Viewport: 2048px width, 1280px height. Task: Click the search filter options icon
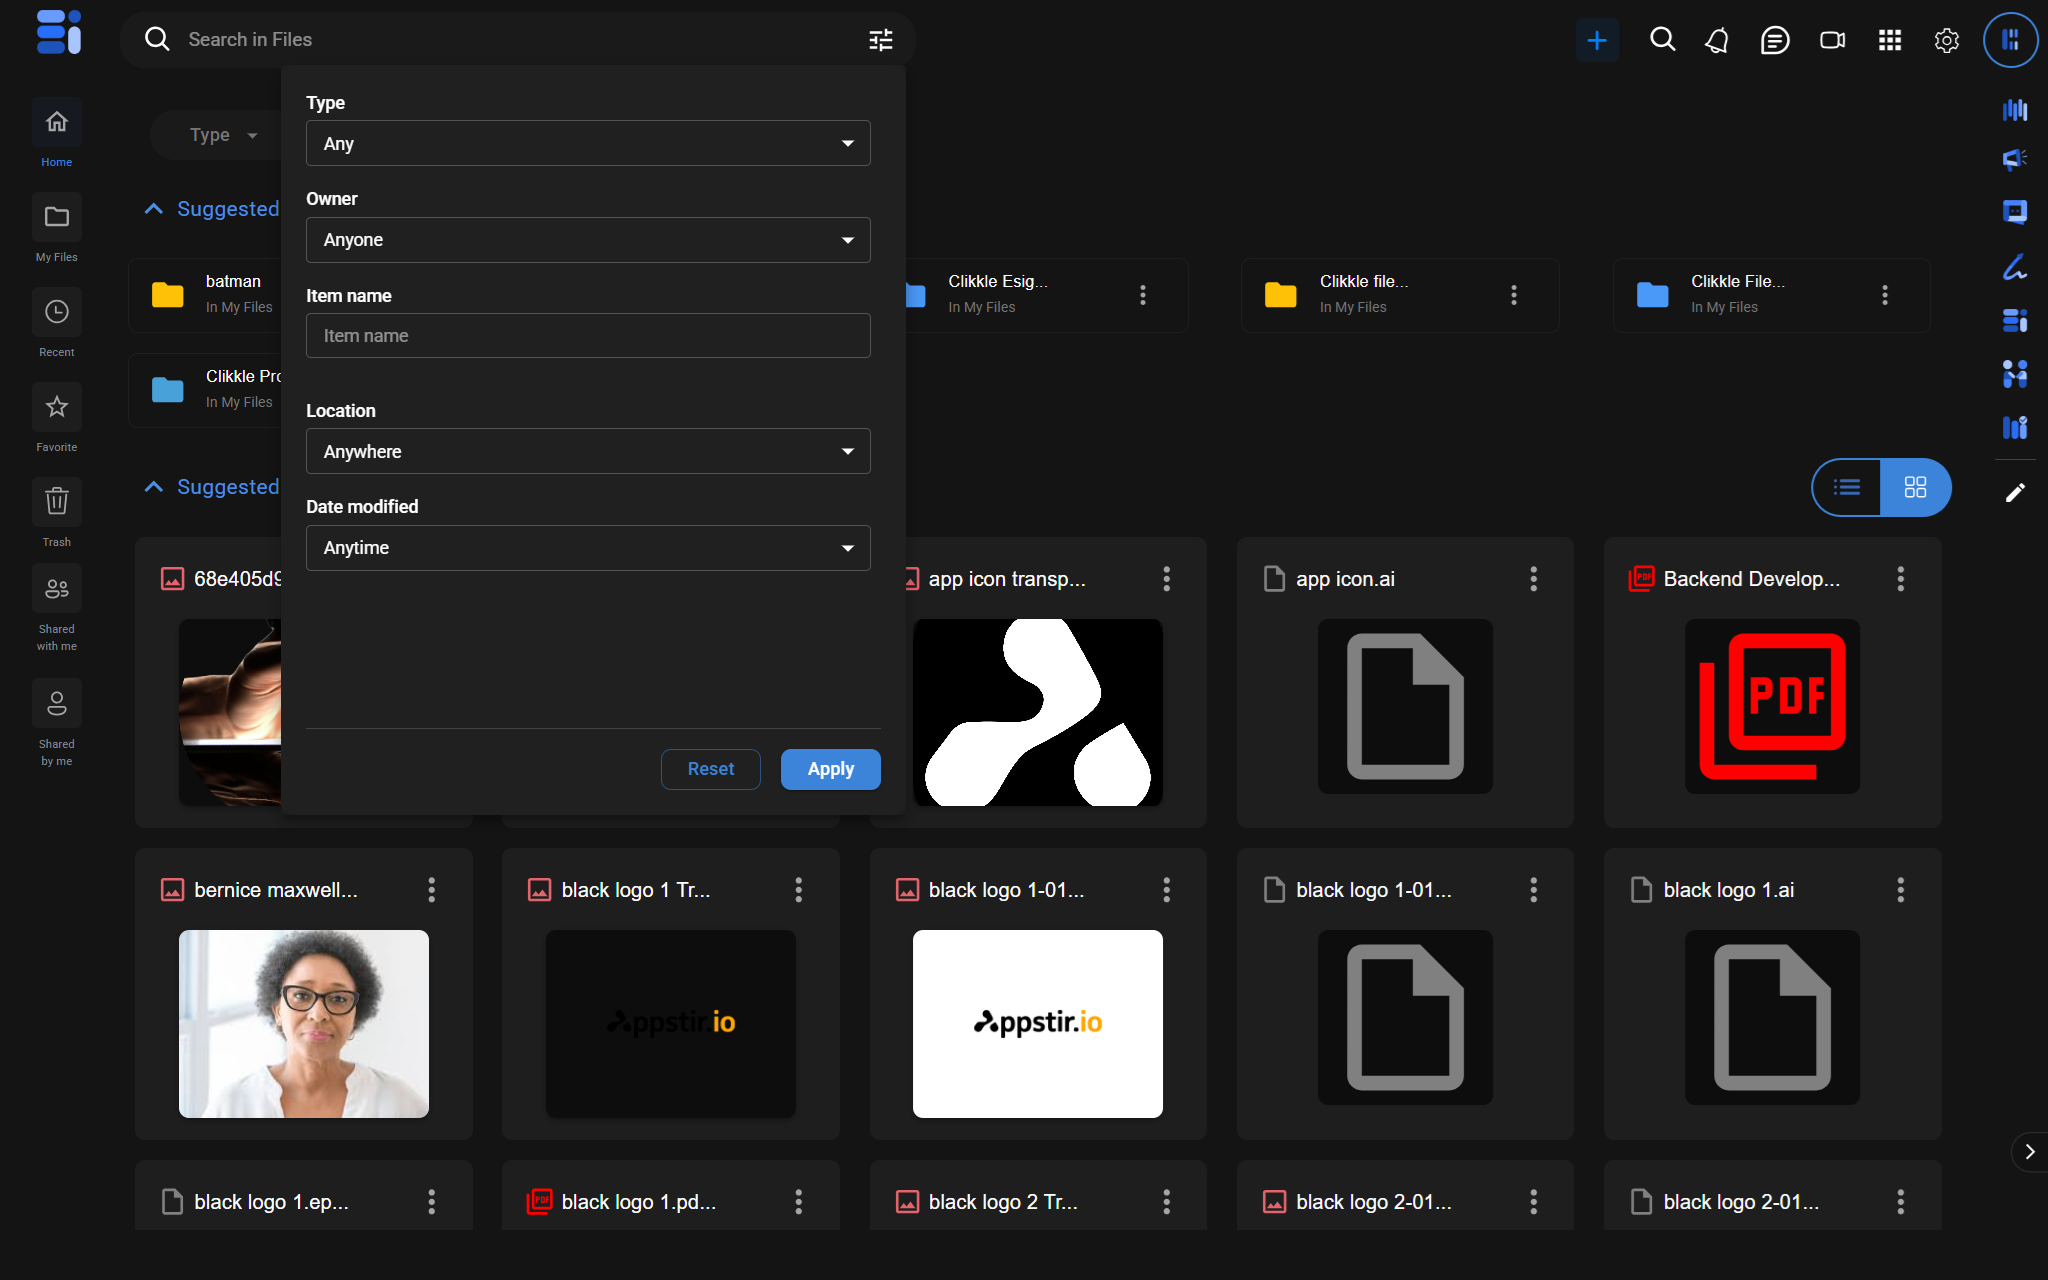(880, 40)
